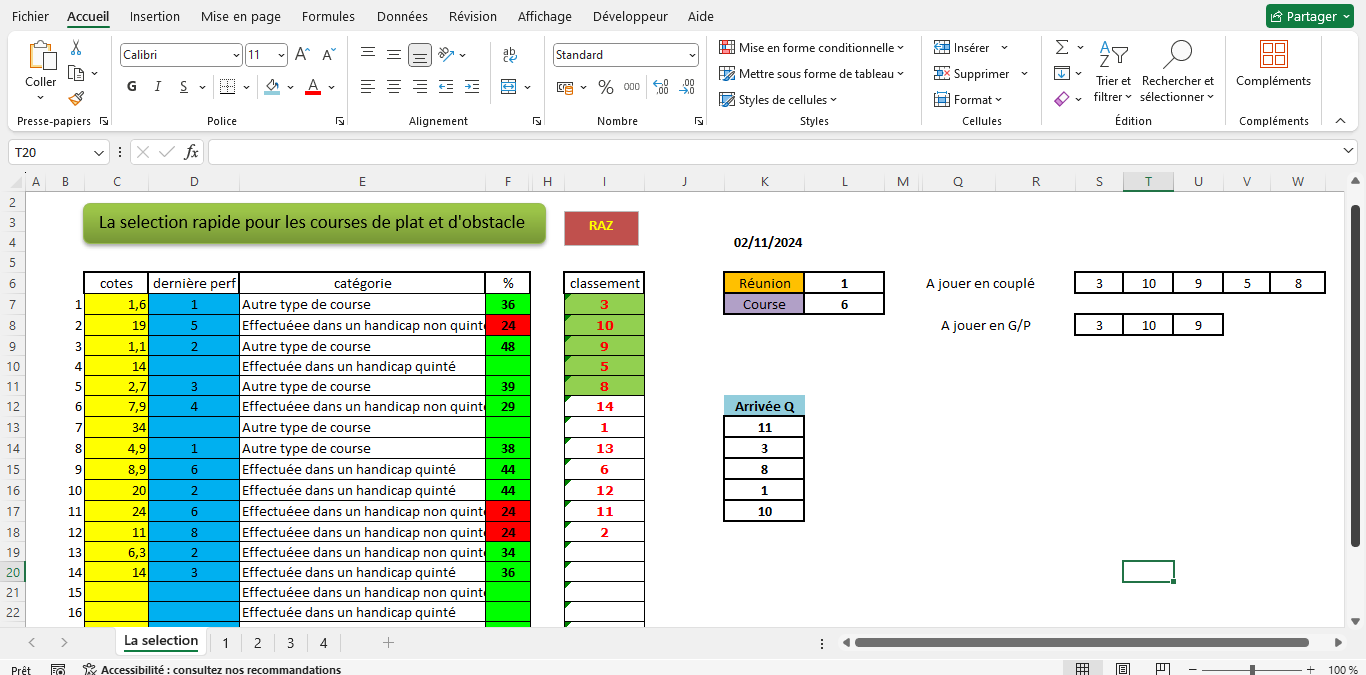Screen dimensions: 1366x675
Task: Toggle bottom vertical alignment button
Action: coord(420,54)
